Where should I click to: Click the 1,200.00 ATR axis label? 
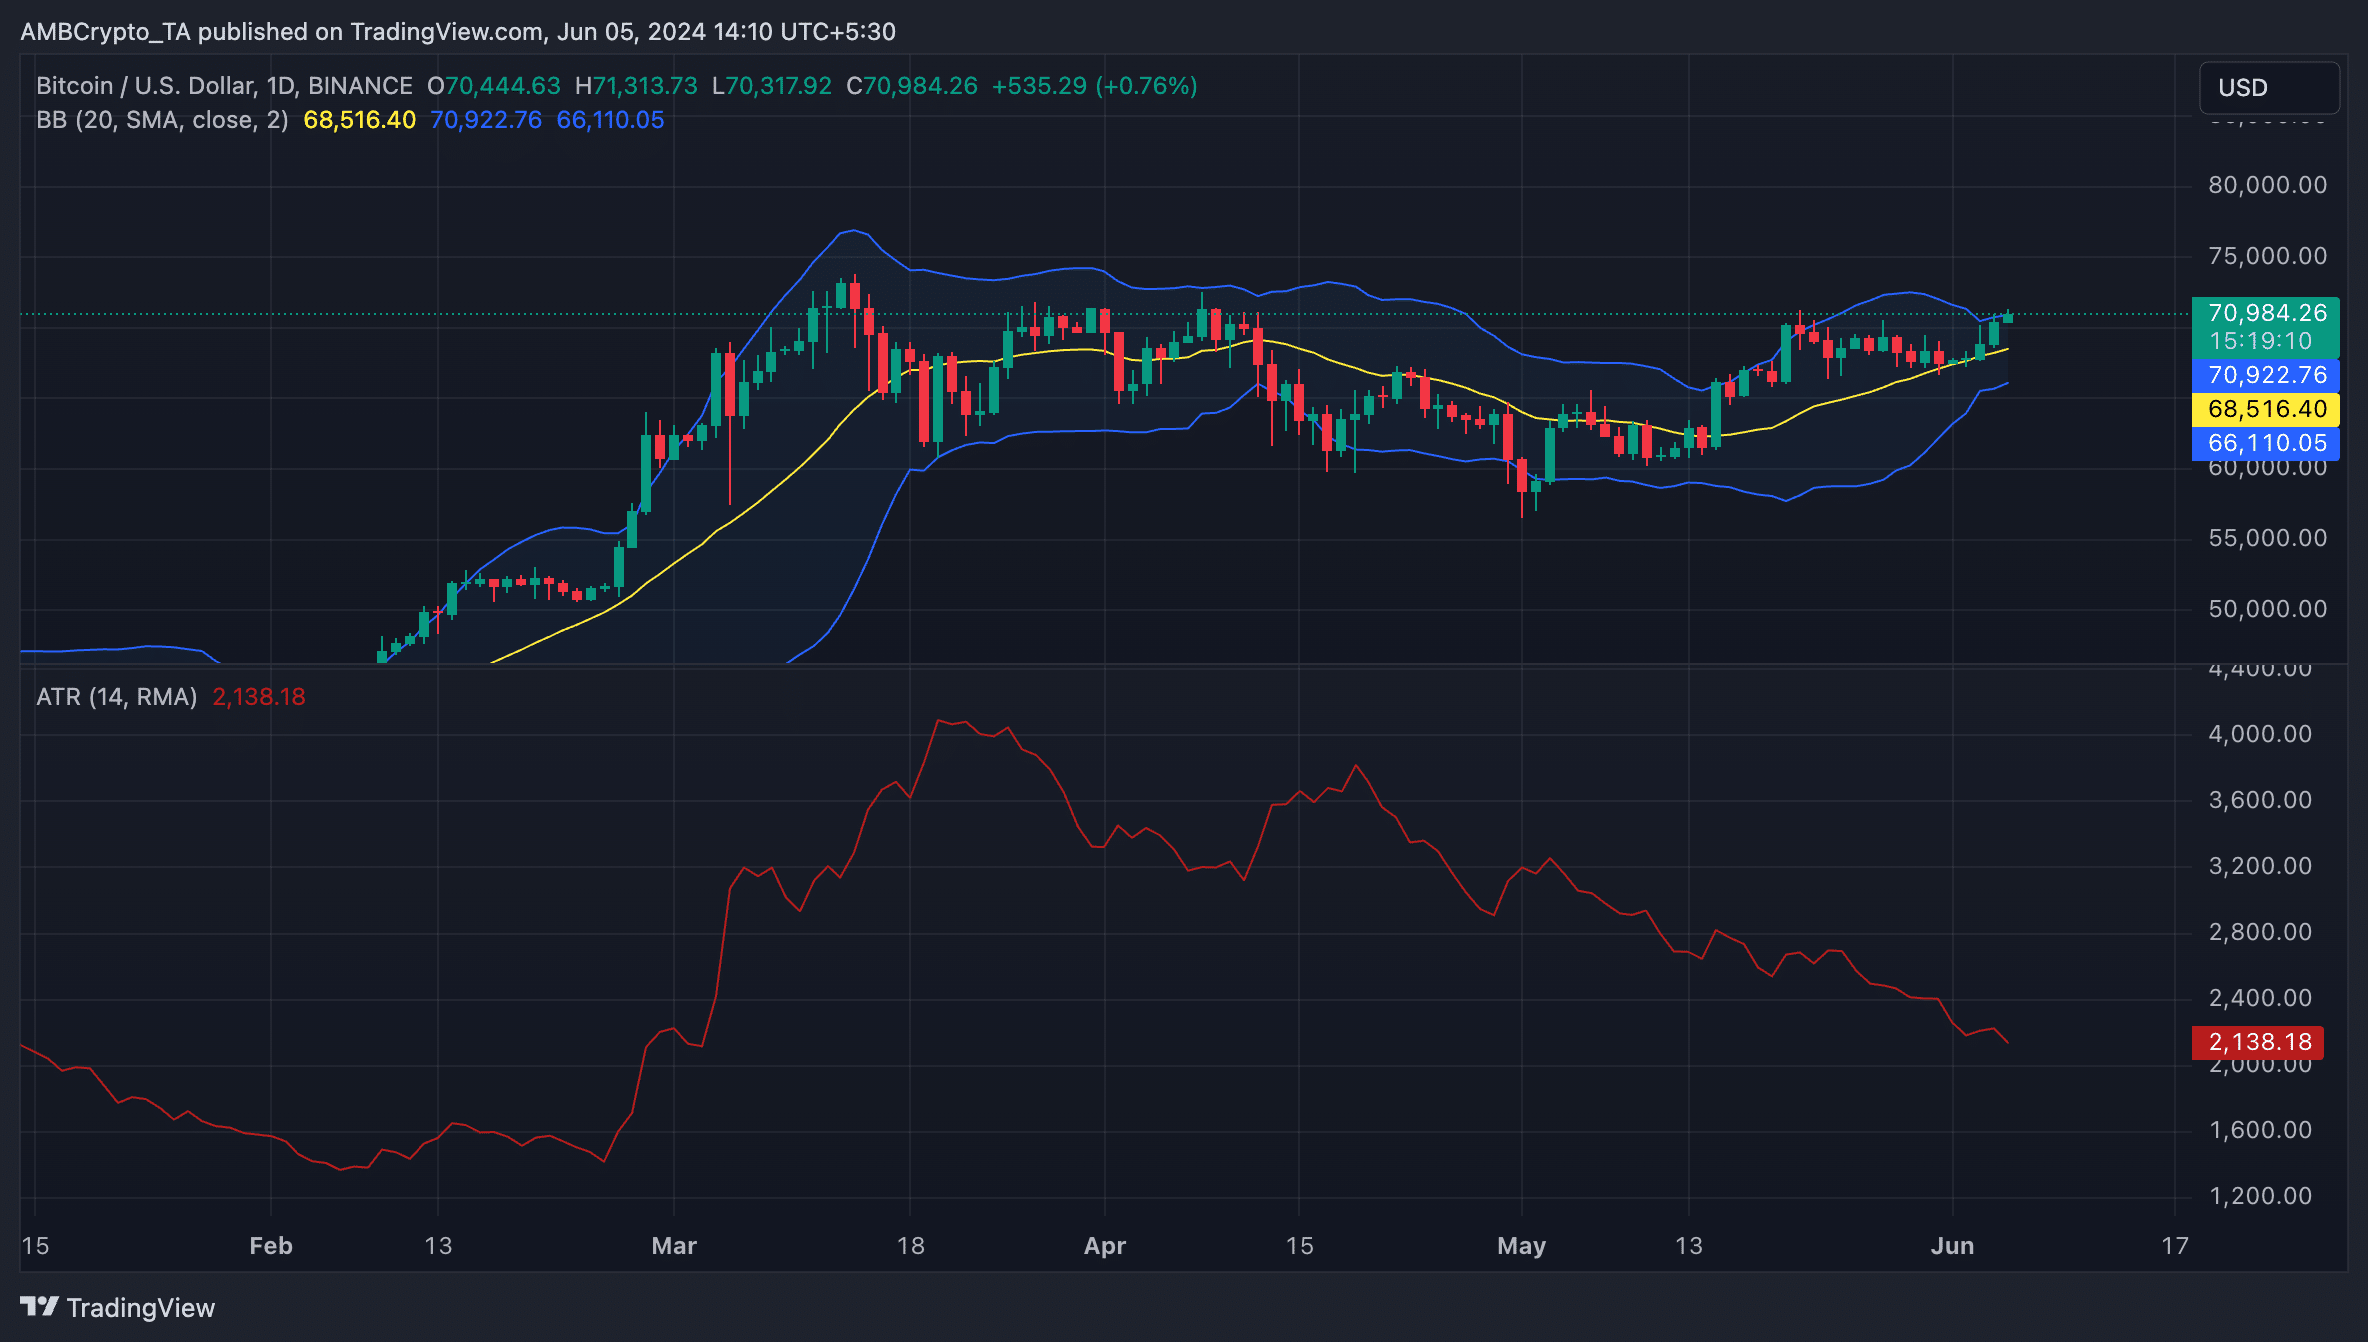2260,1196
